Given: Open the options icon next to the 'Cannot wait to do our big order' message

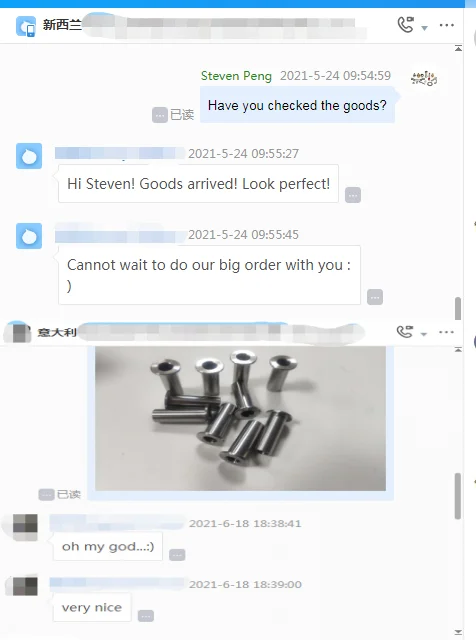Looking at the screenshot, I should tap(375, 297).
